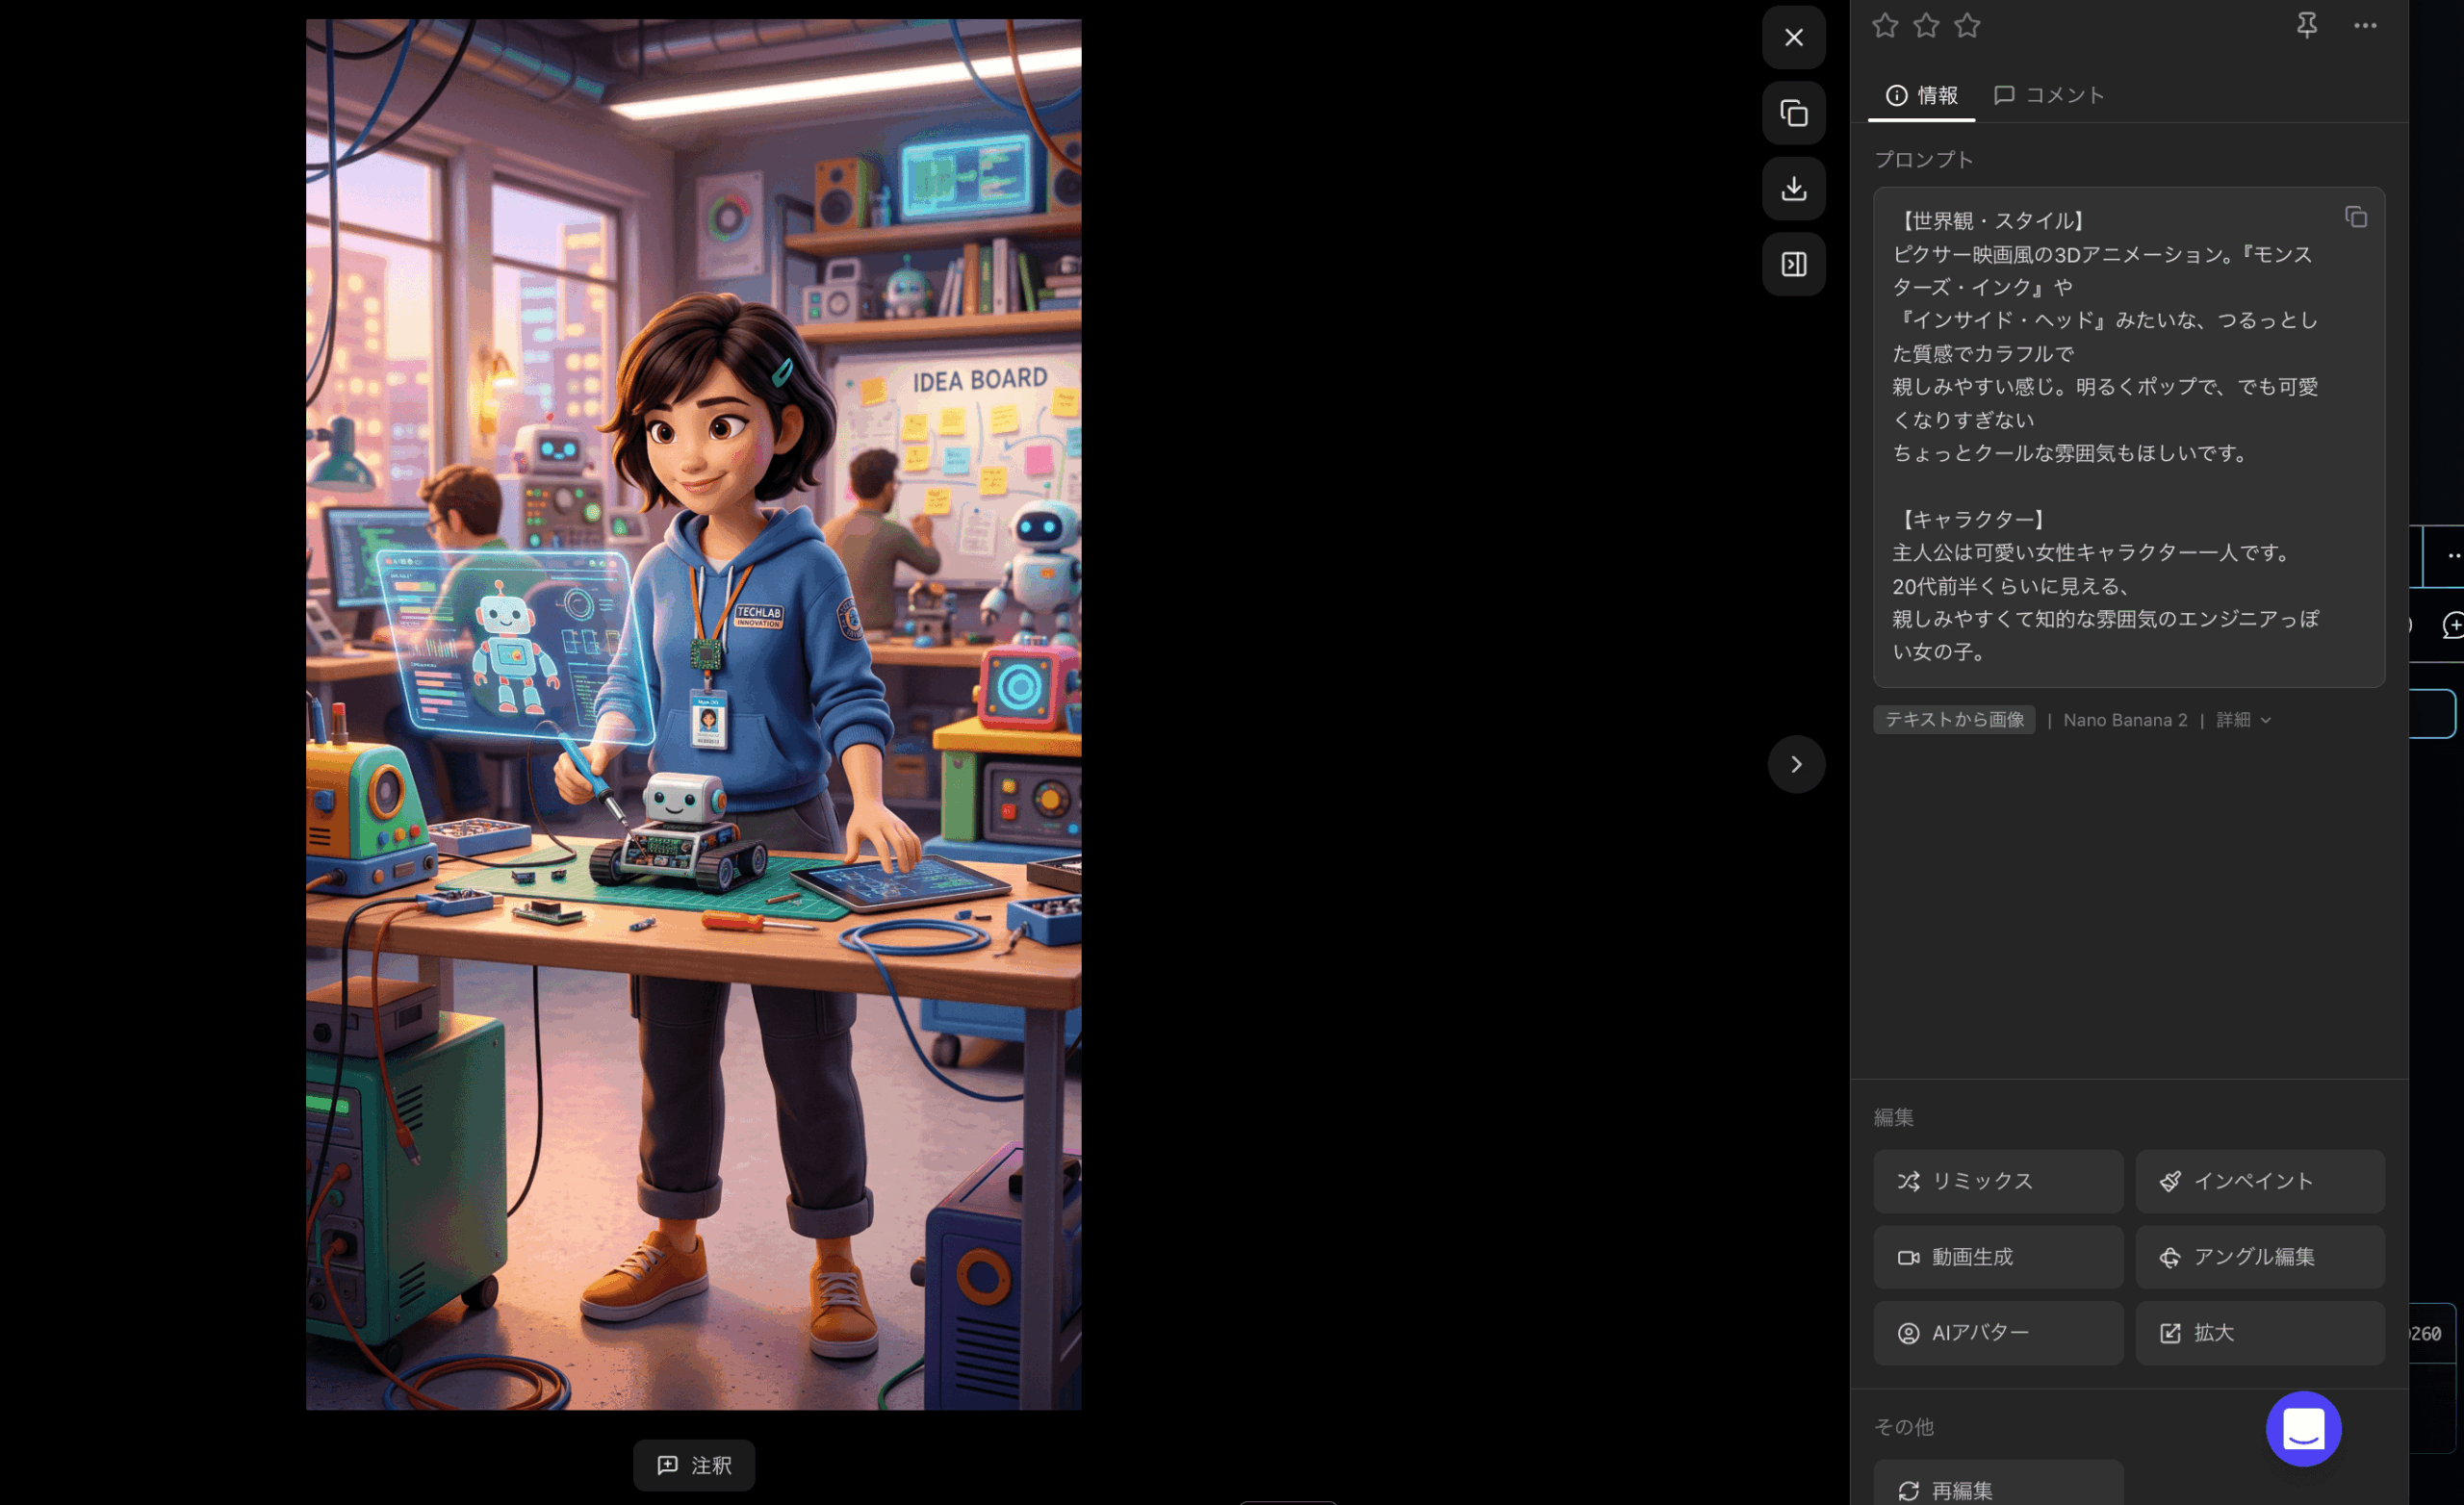Start 動画生成 from image
This screenshot has width=2464, height=1505.
click(x=1997, y=1257)
